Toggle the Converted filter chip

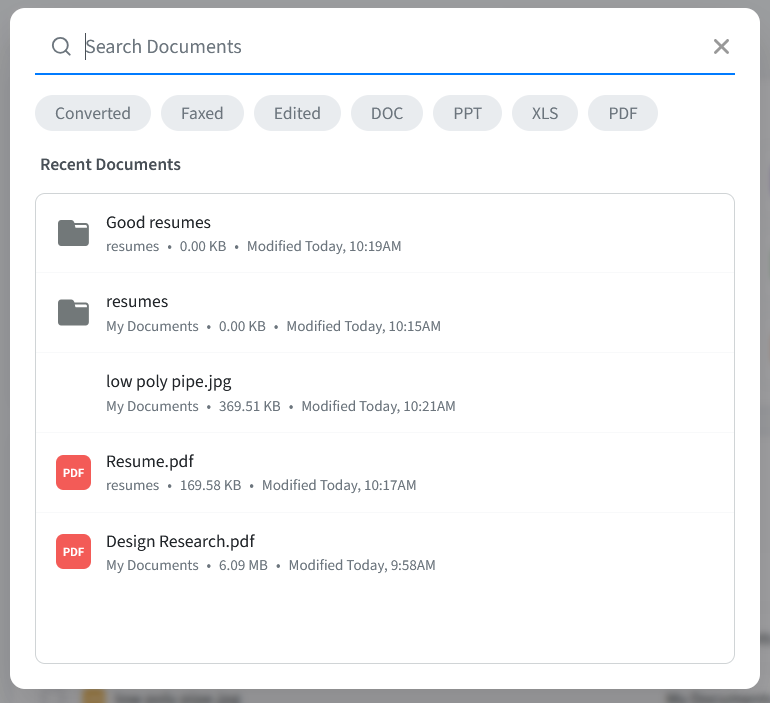(93, 113)
